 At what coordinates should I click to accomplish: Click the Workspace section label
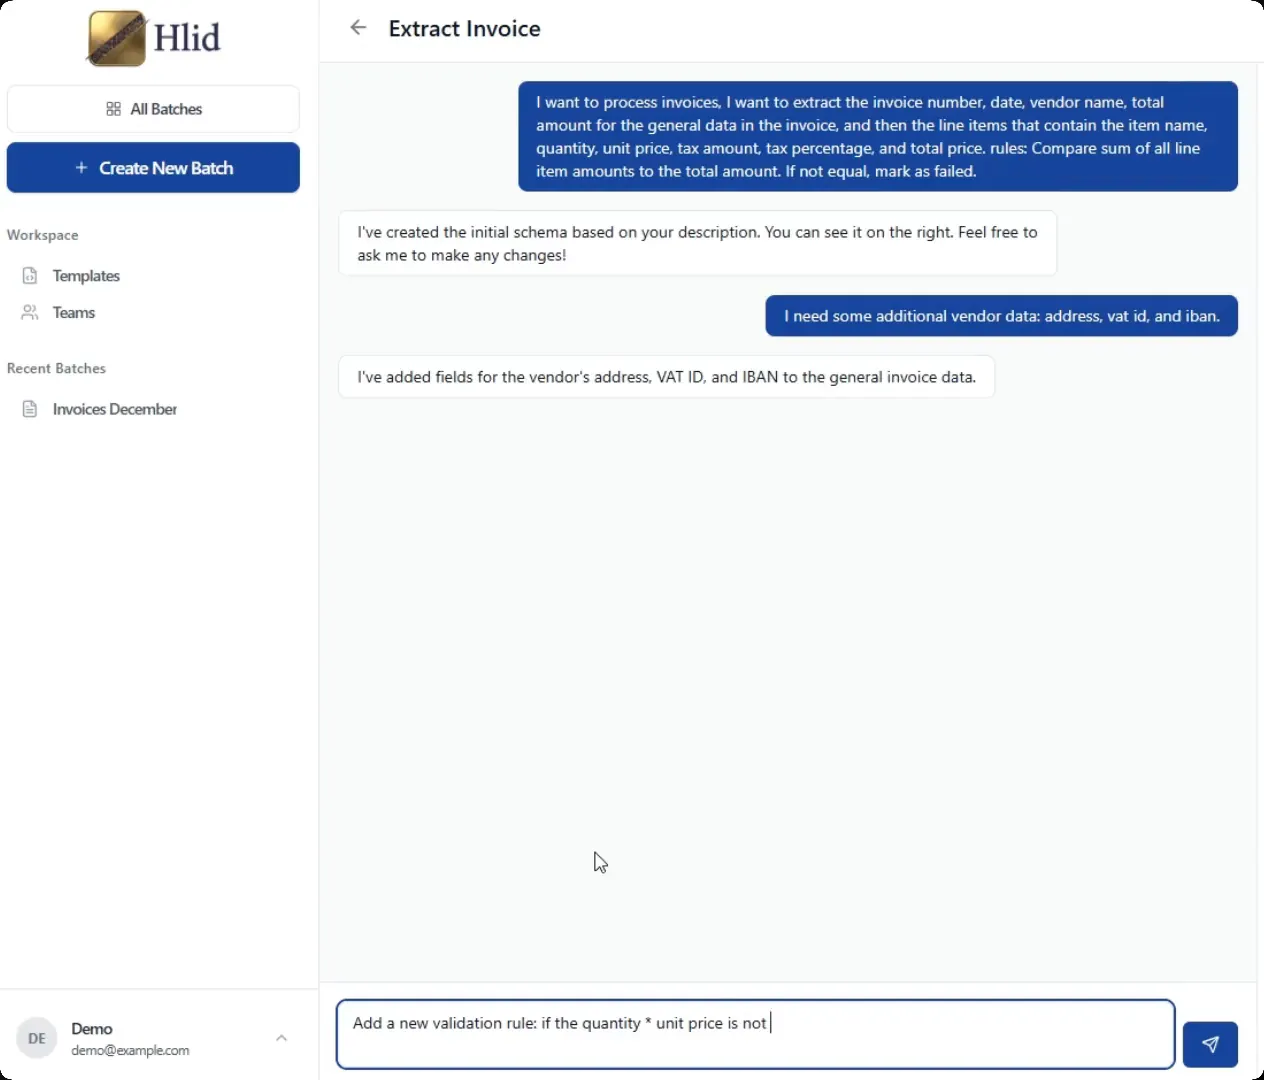point(42,235)
